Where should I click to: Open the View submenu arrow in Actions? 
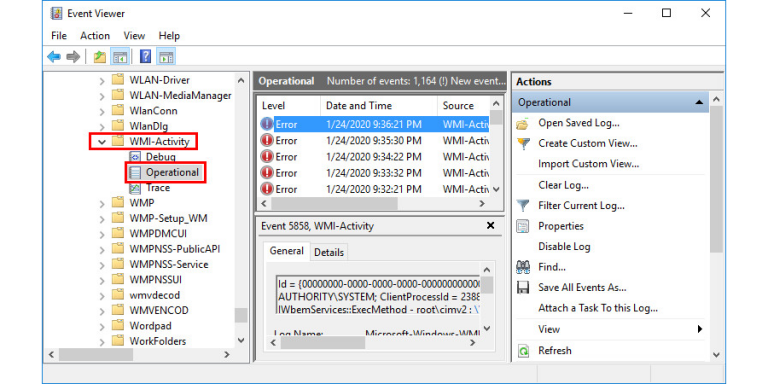click(x=700, y=329)
